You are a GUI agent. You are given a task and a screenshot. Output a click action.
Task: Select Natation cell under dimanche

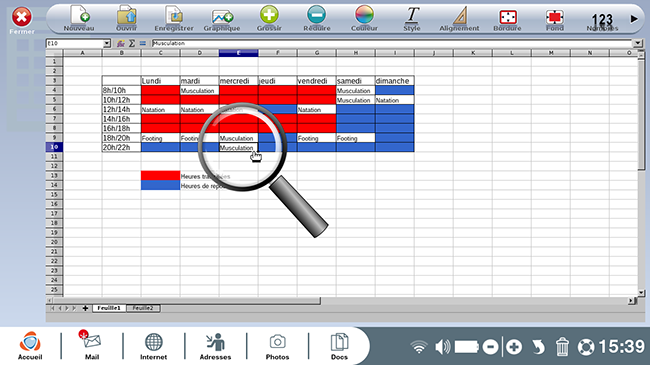(x=394, y=100)
